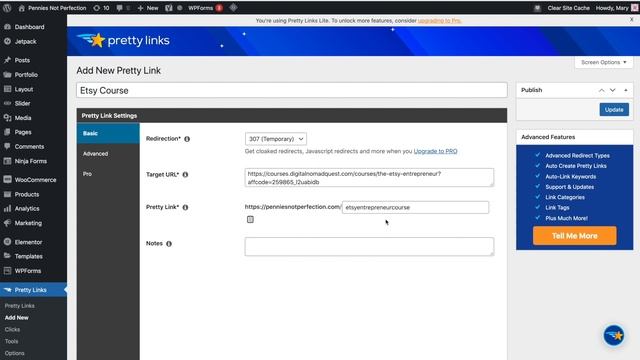Open Media library from sidebar
The height and width of the screenshot is (360, 640).
(x=23, y=118)
